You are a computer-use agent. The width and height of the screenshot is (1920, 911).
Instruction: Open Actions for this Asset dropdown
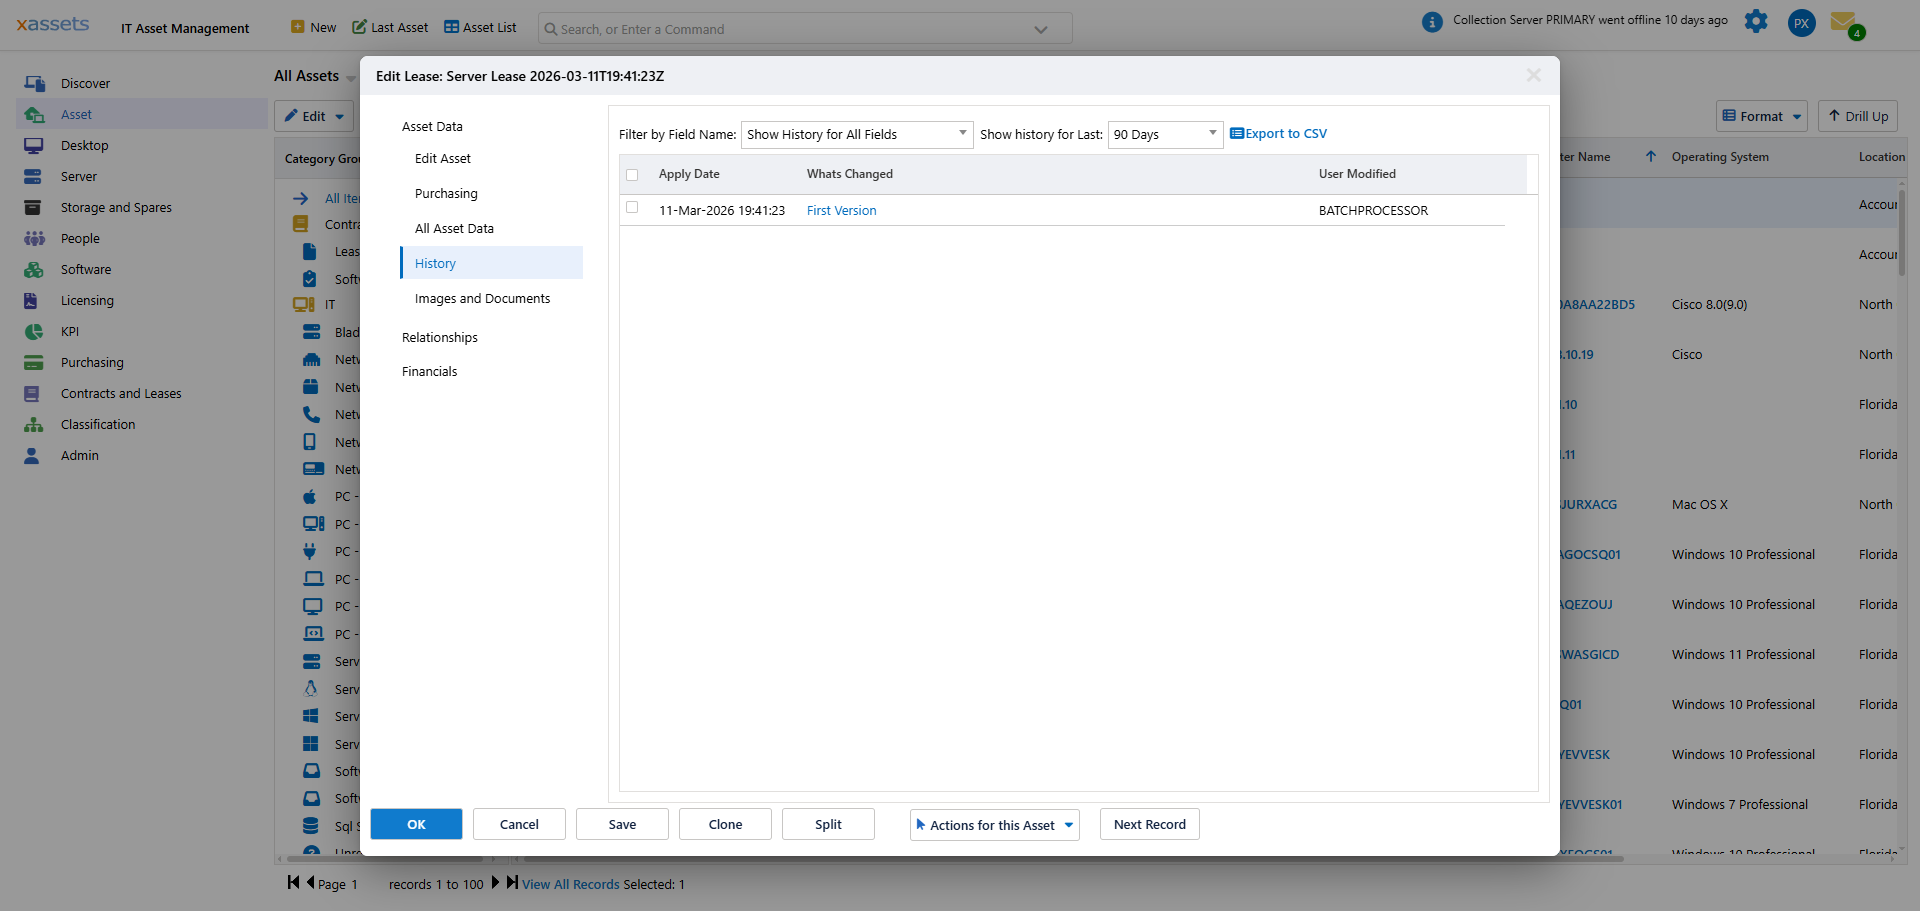(x=994, y=825)
